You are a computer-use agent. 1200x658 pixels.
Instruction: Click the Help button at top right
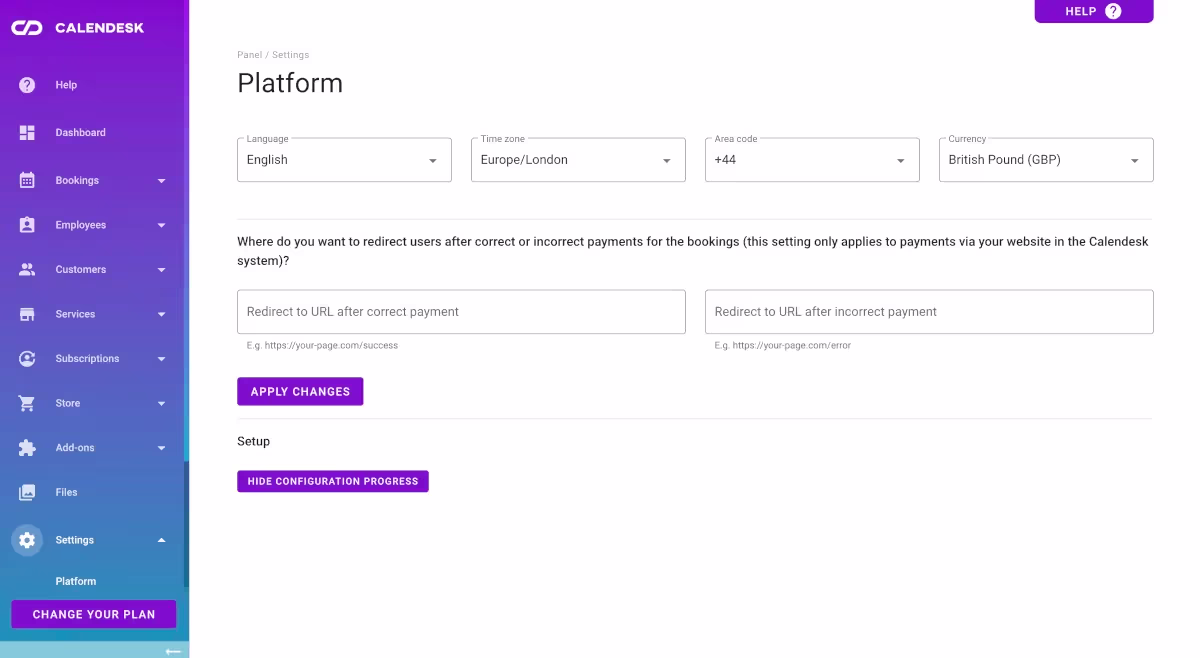1093,11
